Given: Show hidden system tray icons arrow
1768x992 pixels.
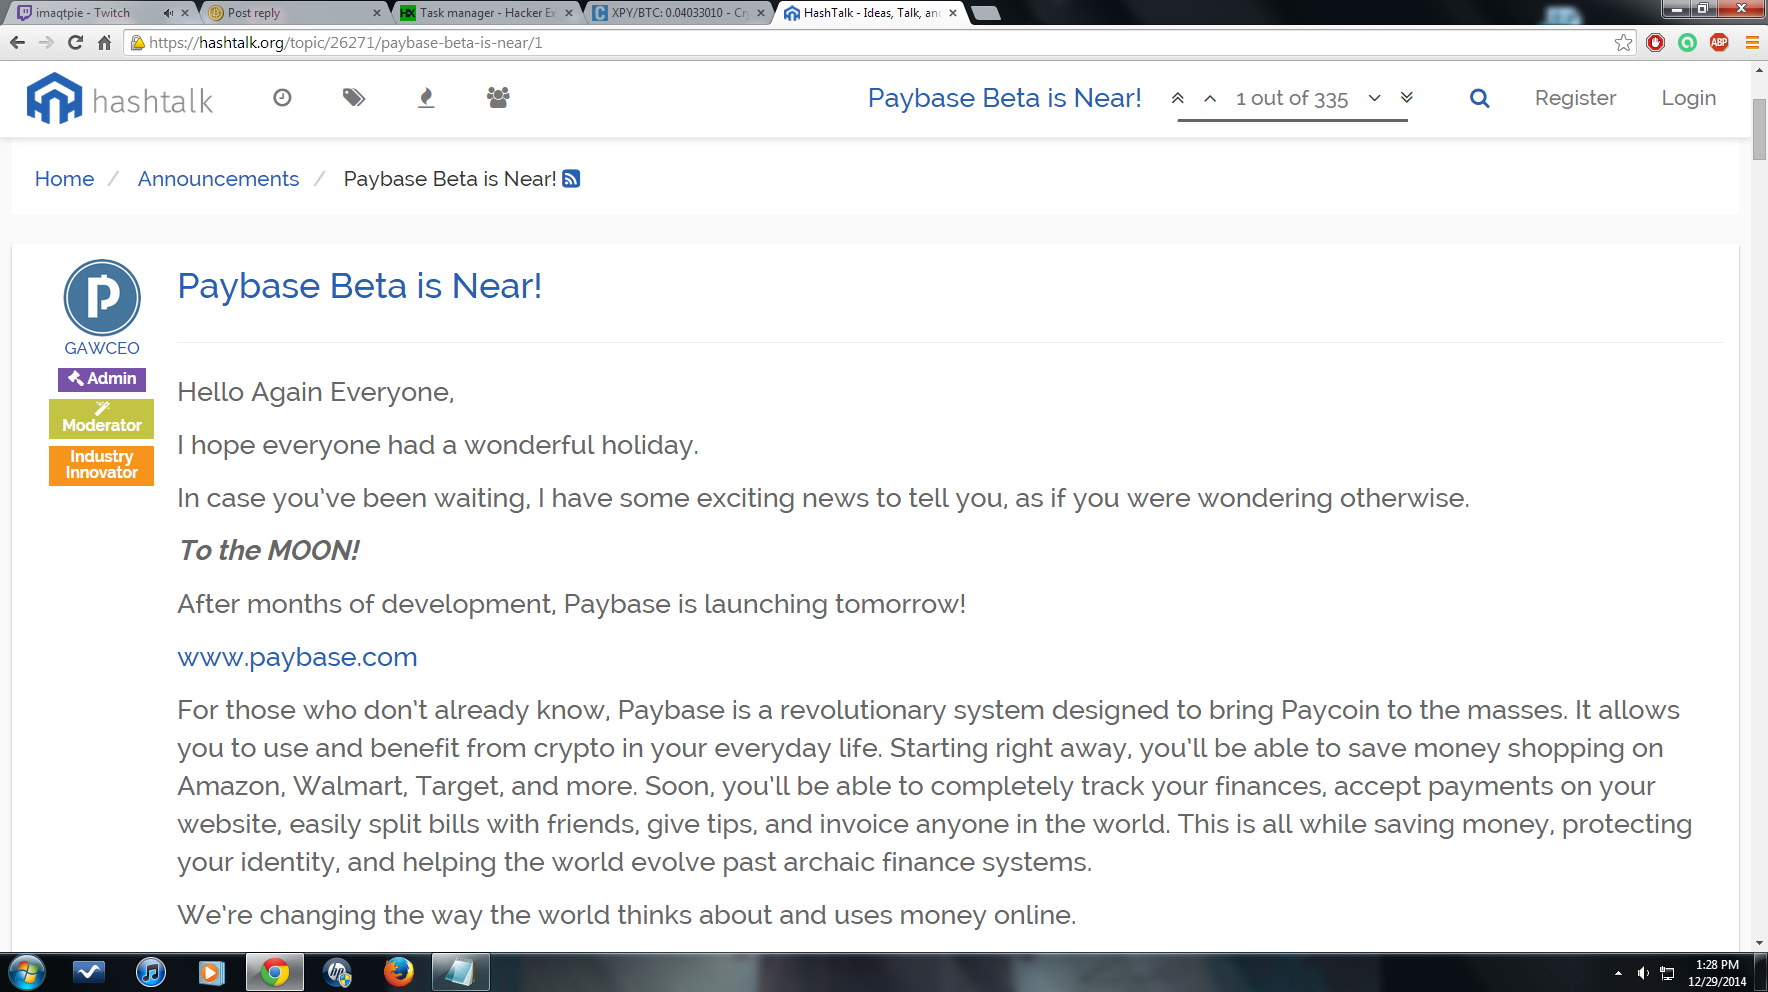Looking at the screenshot, I should (1618, 973).
